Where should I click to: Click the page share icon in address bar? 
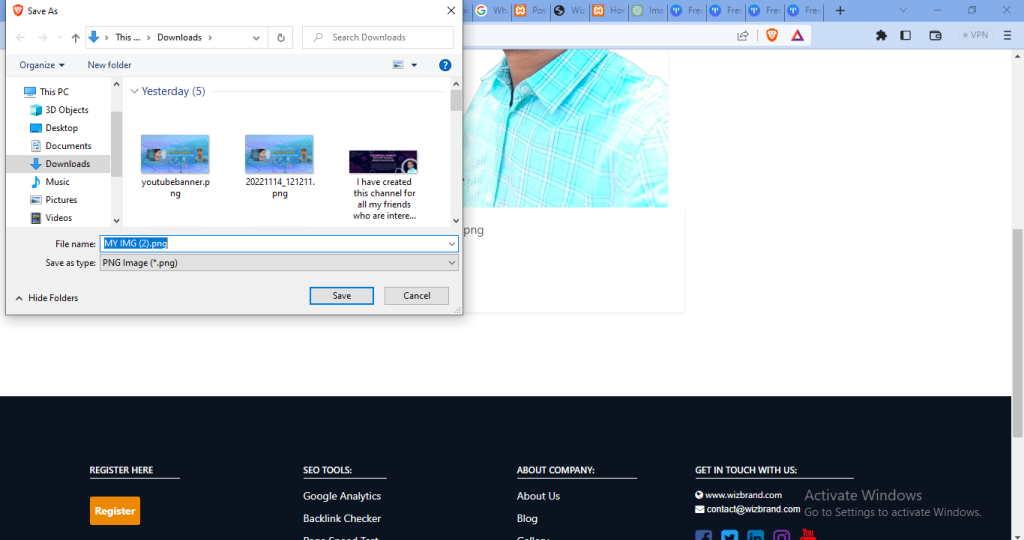(x=743, y=36)
